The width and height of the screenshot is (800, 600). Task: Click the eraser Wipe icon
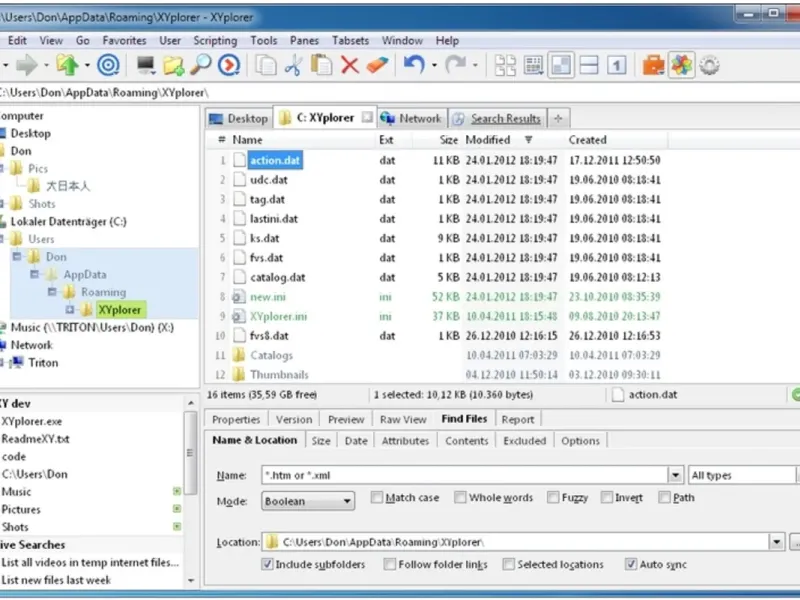(378, 65)
